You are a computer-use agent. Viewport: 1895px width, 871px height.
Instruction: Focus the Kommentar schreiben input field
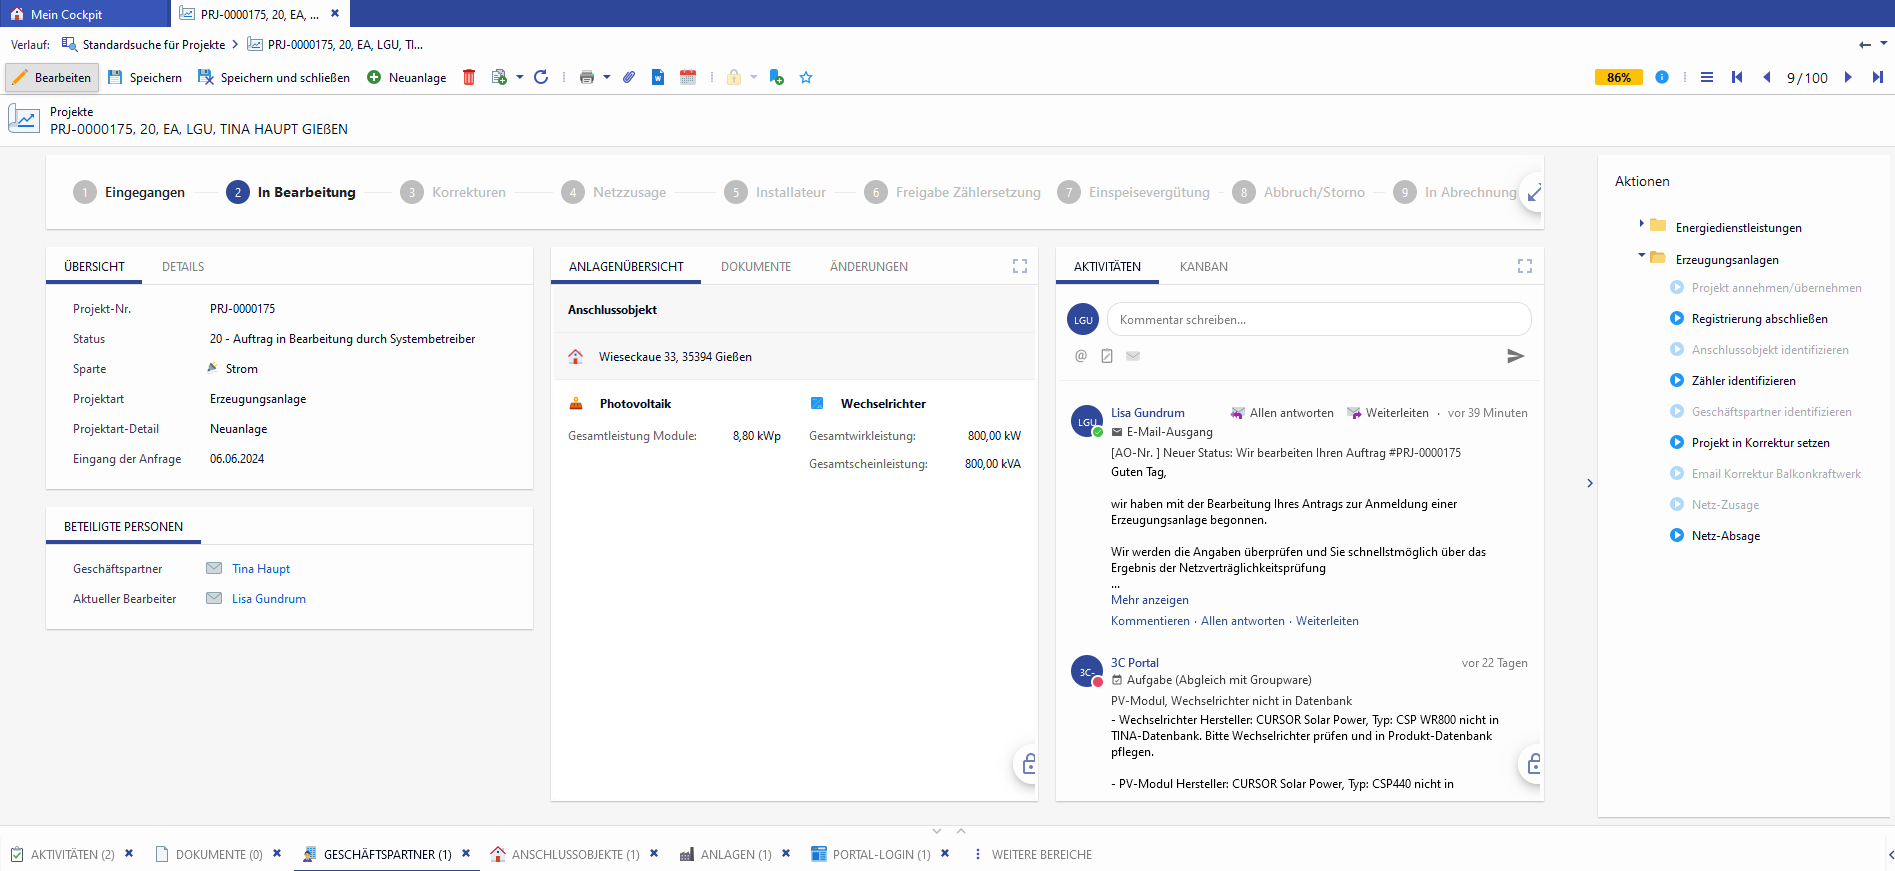click(x=1318, y=320)
